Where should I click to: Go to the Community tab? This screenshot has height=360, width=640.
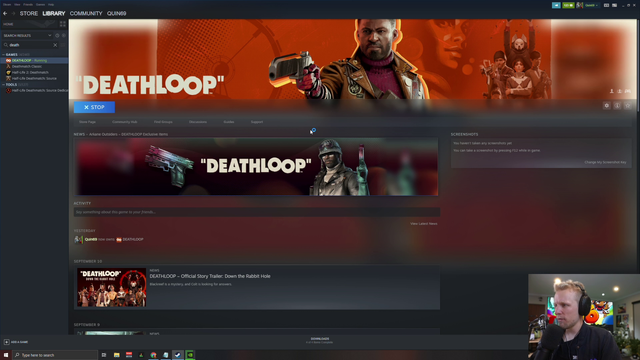point(86,13)
